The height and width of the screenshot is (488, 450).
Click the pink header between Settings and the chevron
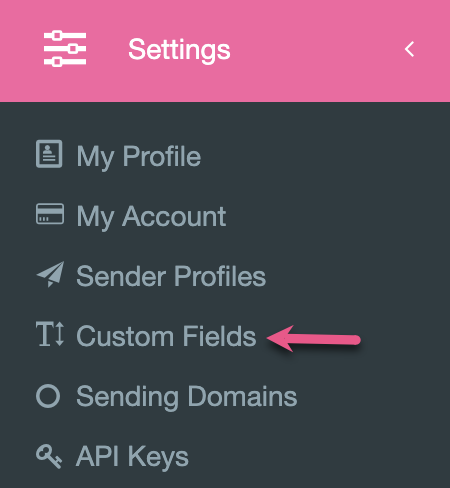pyautogui.click(x=317, y=49)
